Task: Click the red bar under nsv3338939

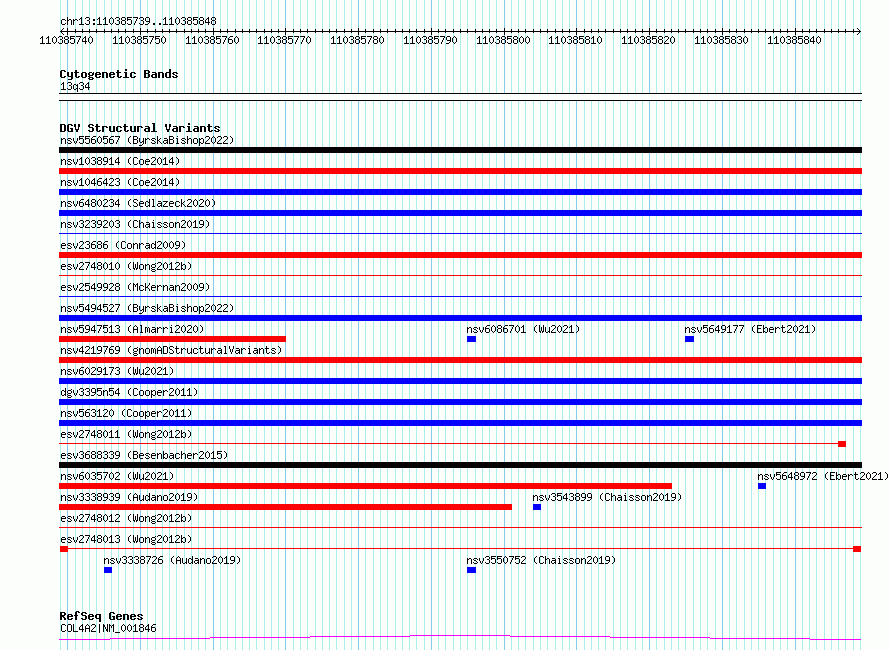Action: point(286,507)
